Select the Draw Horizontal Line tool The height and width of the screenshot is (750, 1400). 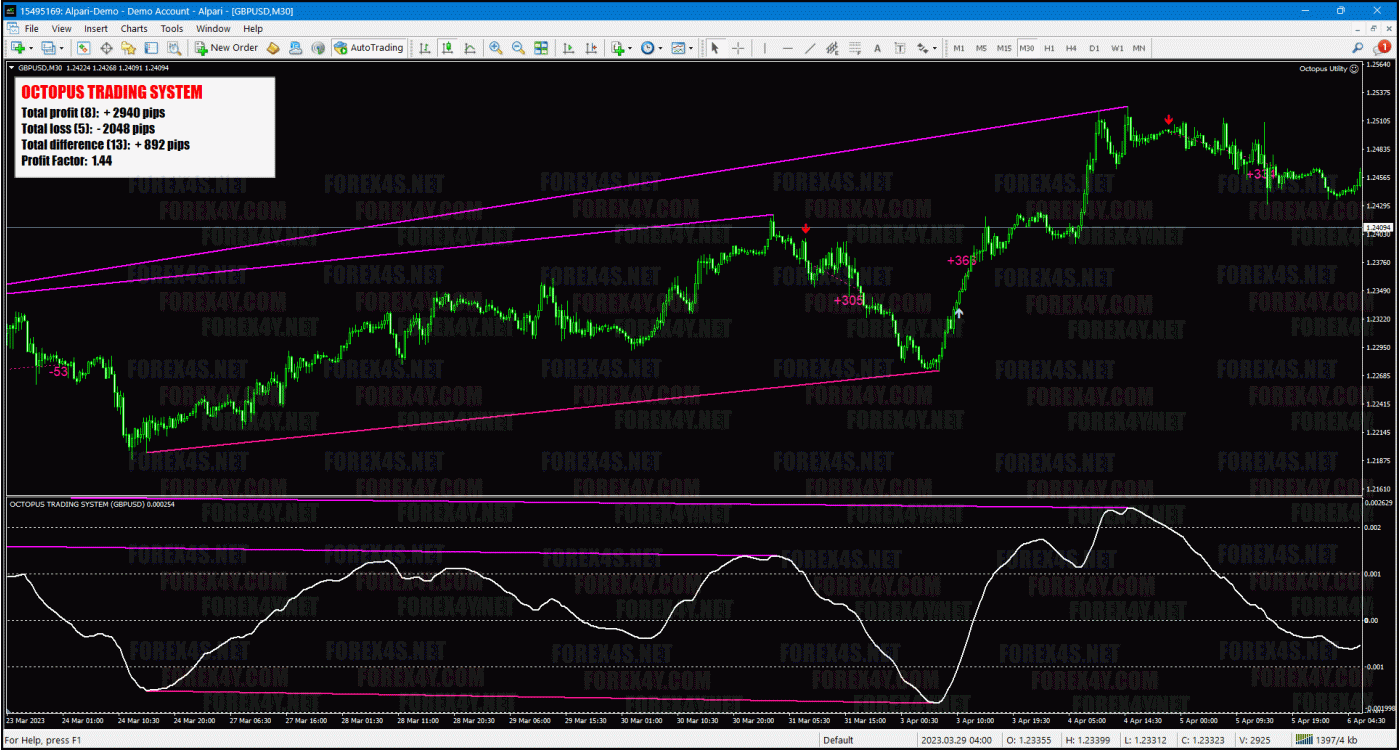(787, 48)
